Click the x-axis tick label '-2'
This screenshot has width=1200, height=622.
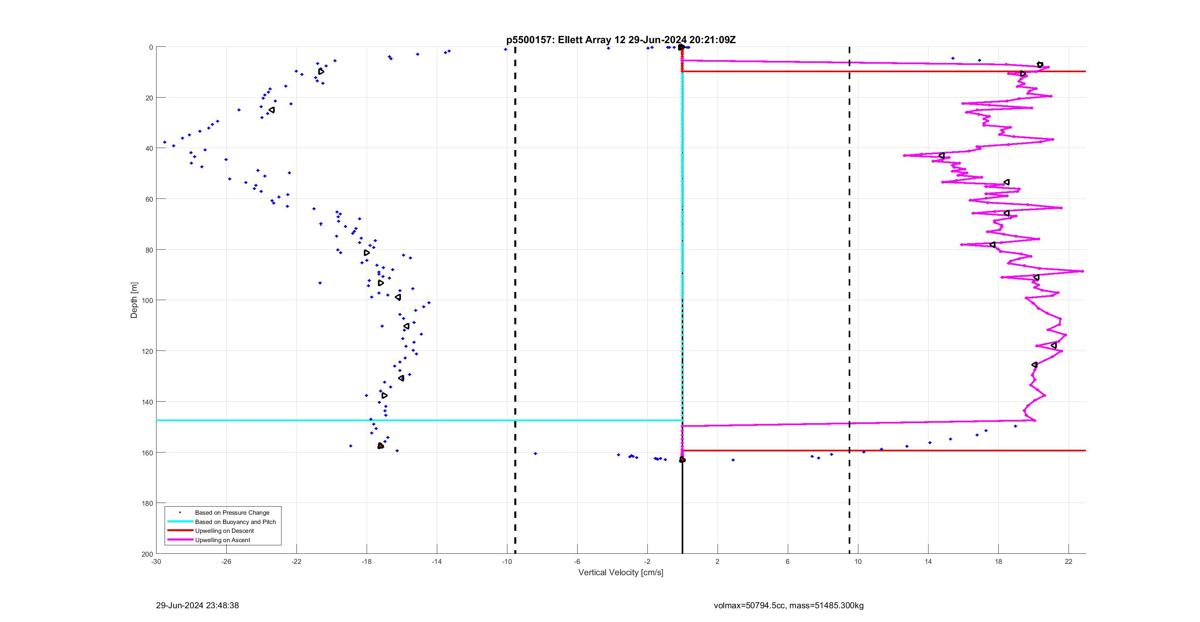647,562
